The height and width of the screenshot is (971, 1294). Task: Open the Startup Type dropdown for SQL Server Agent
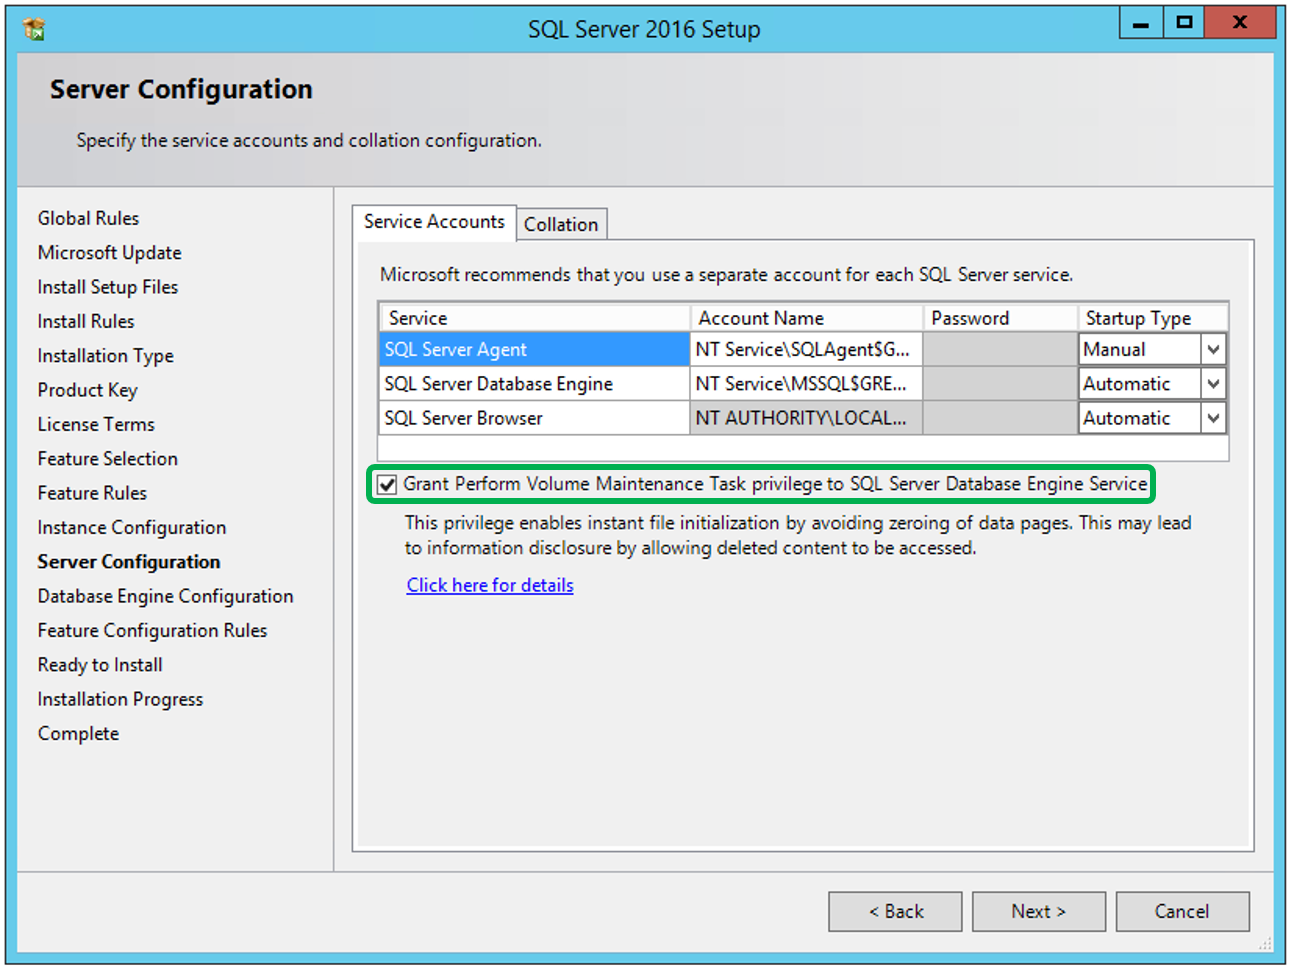click(x=1213, y=348)
